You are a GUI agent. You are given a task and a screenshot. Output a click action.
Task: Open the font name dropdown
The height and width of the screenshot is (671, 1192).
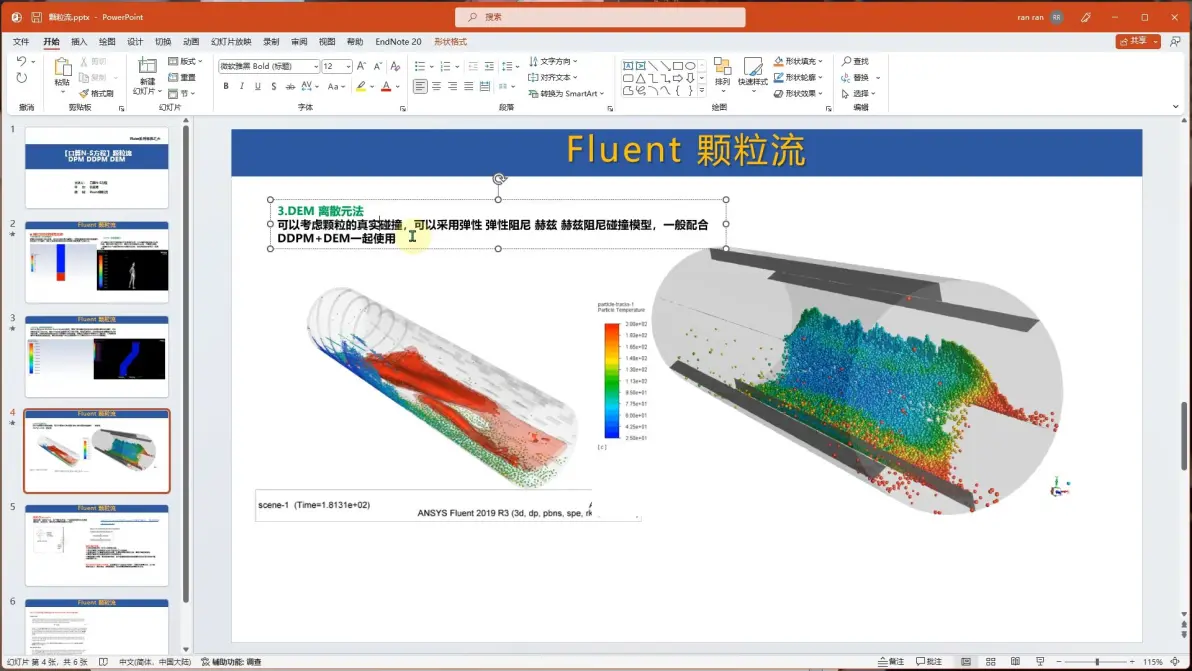315,66
